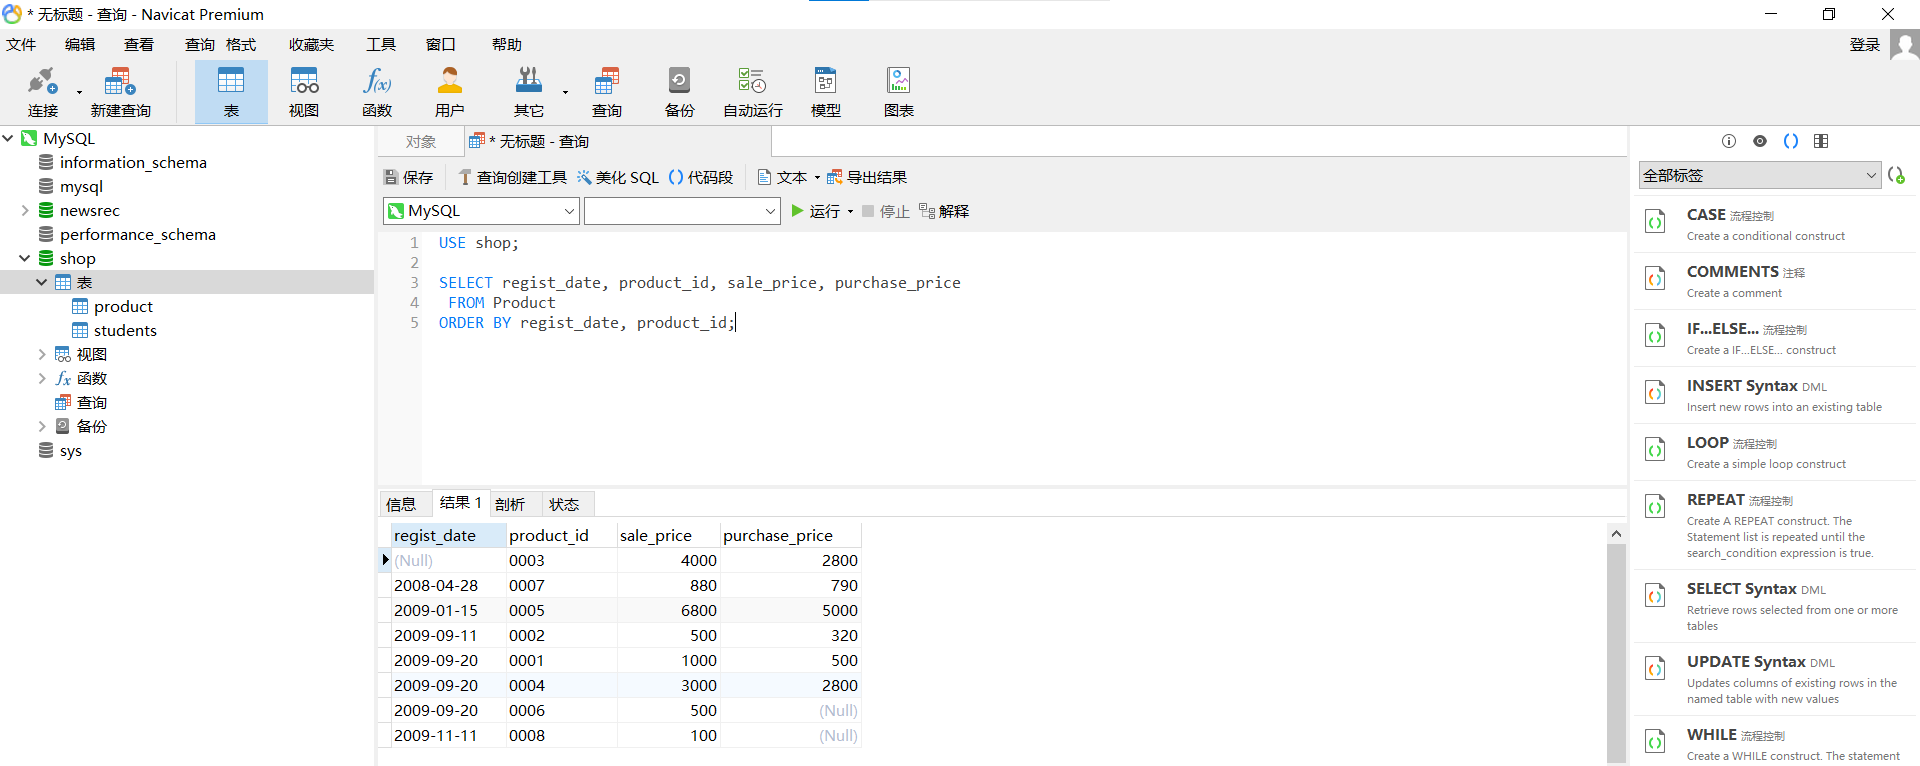
Task: Open 查询创建工具 query builder
Action: point(512,177)
